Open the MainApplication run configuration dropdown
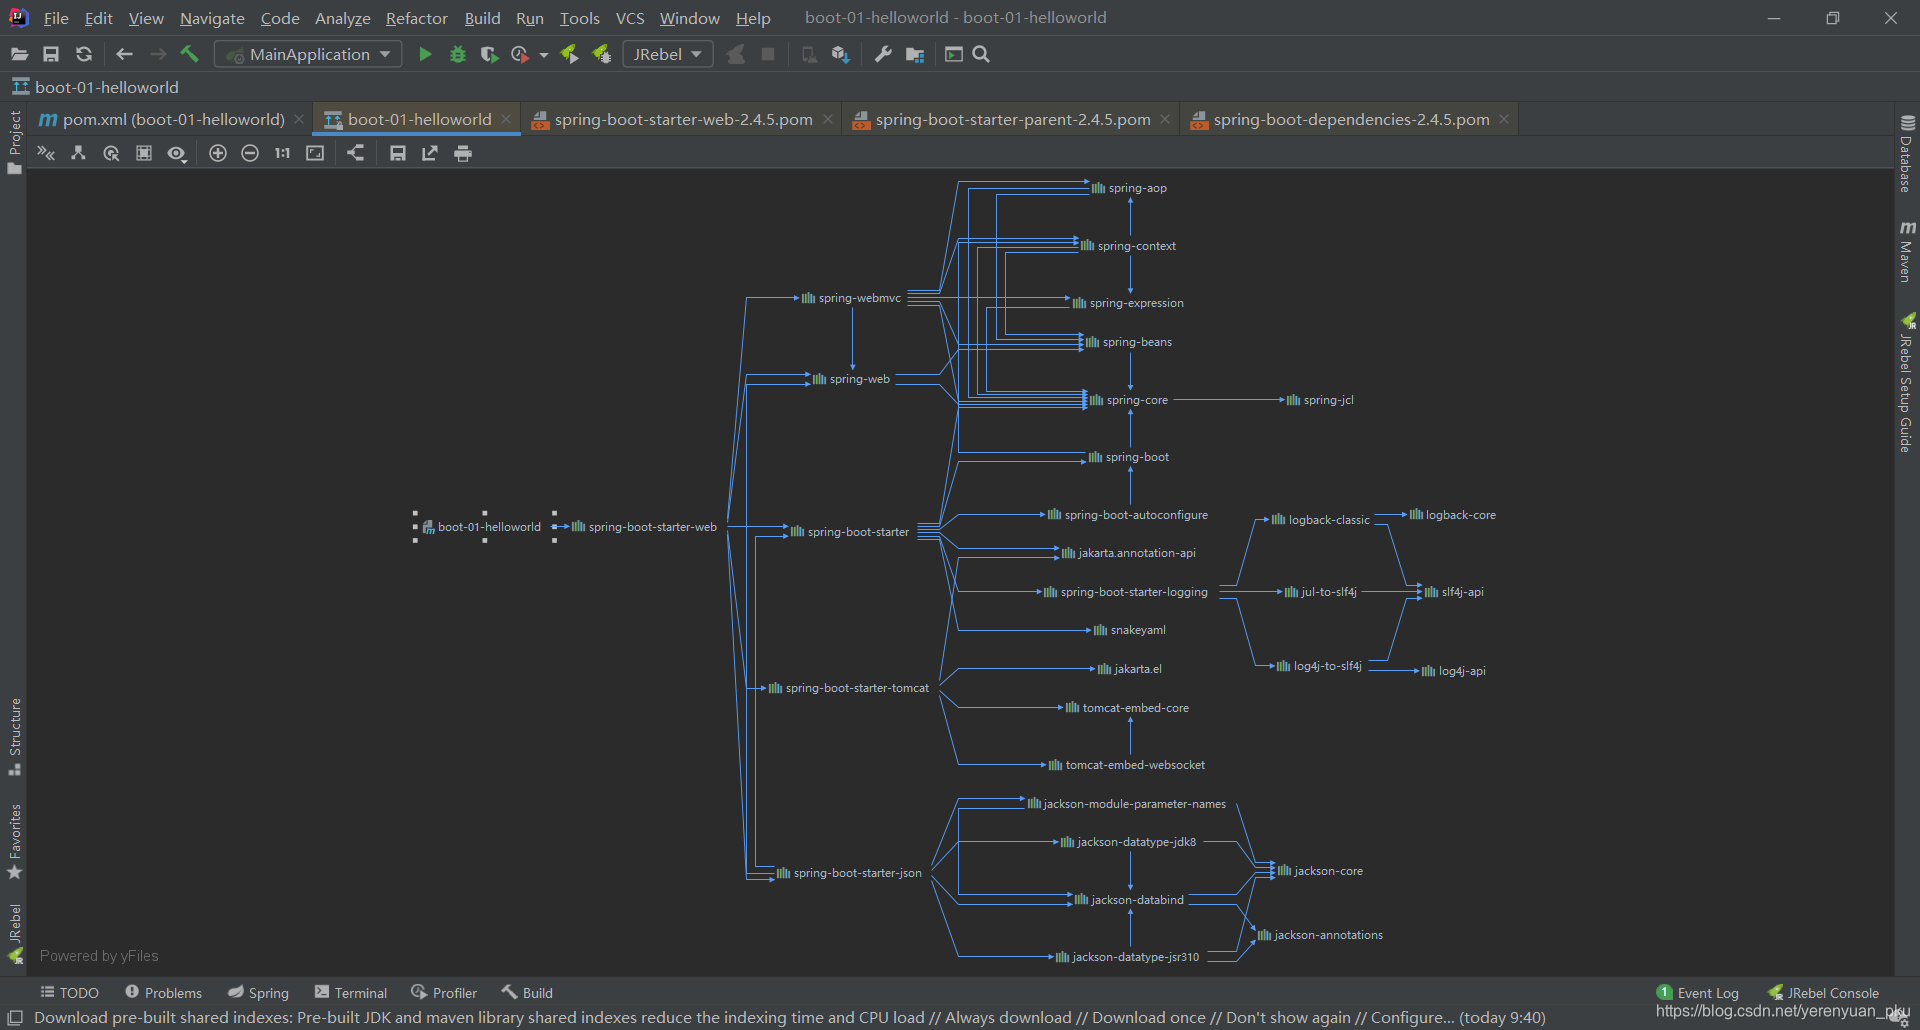Screen dimensions: 1920x1030 click(x=308, y=54)
